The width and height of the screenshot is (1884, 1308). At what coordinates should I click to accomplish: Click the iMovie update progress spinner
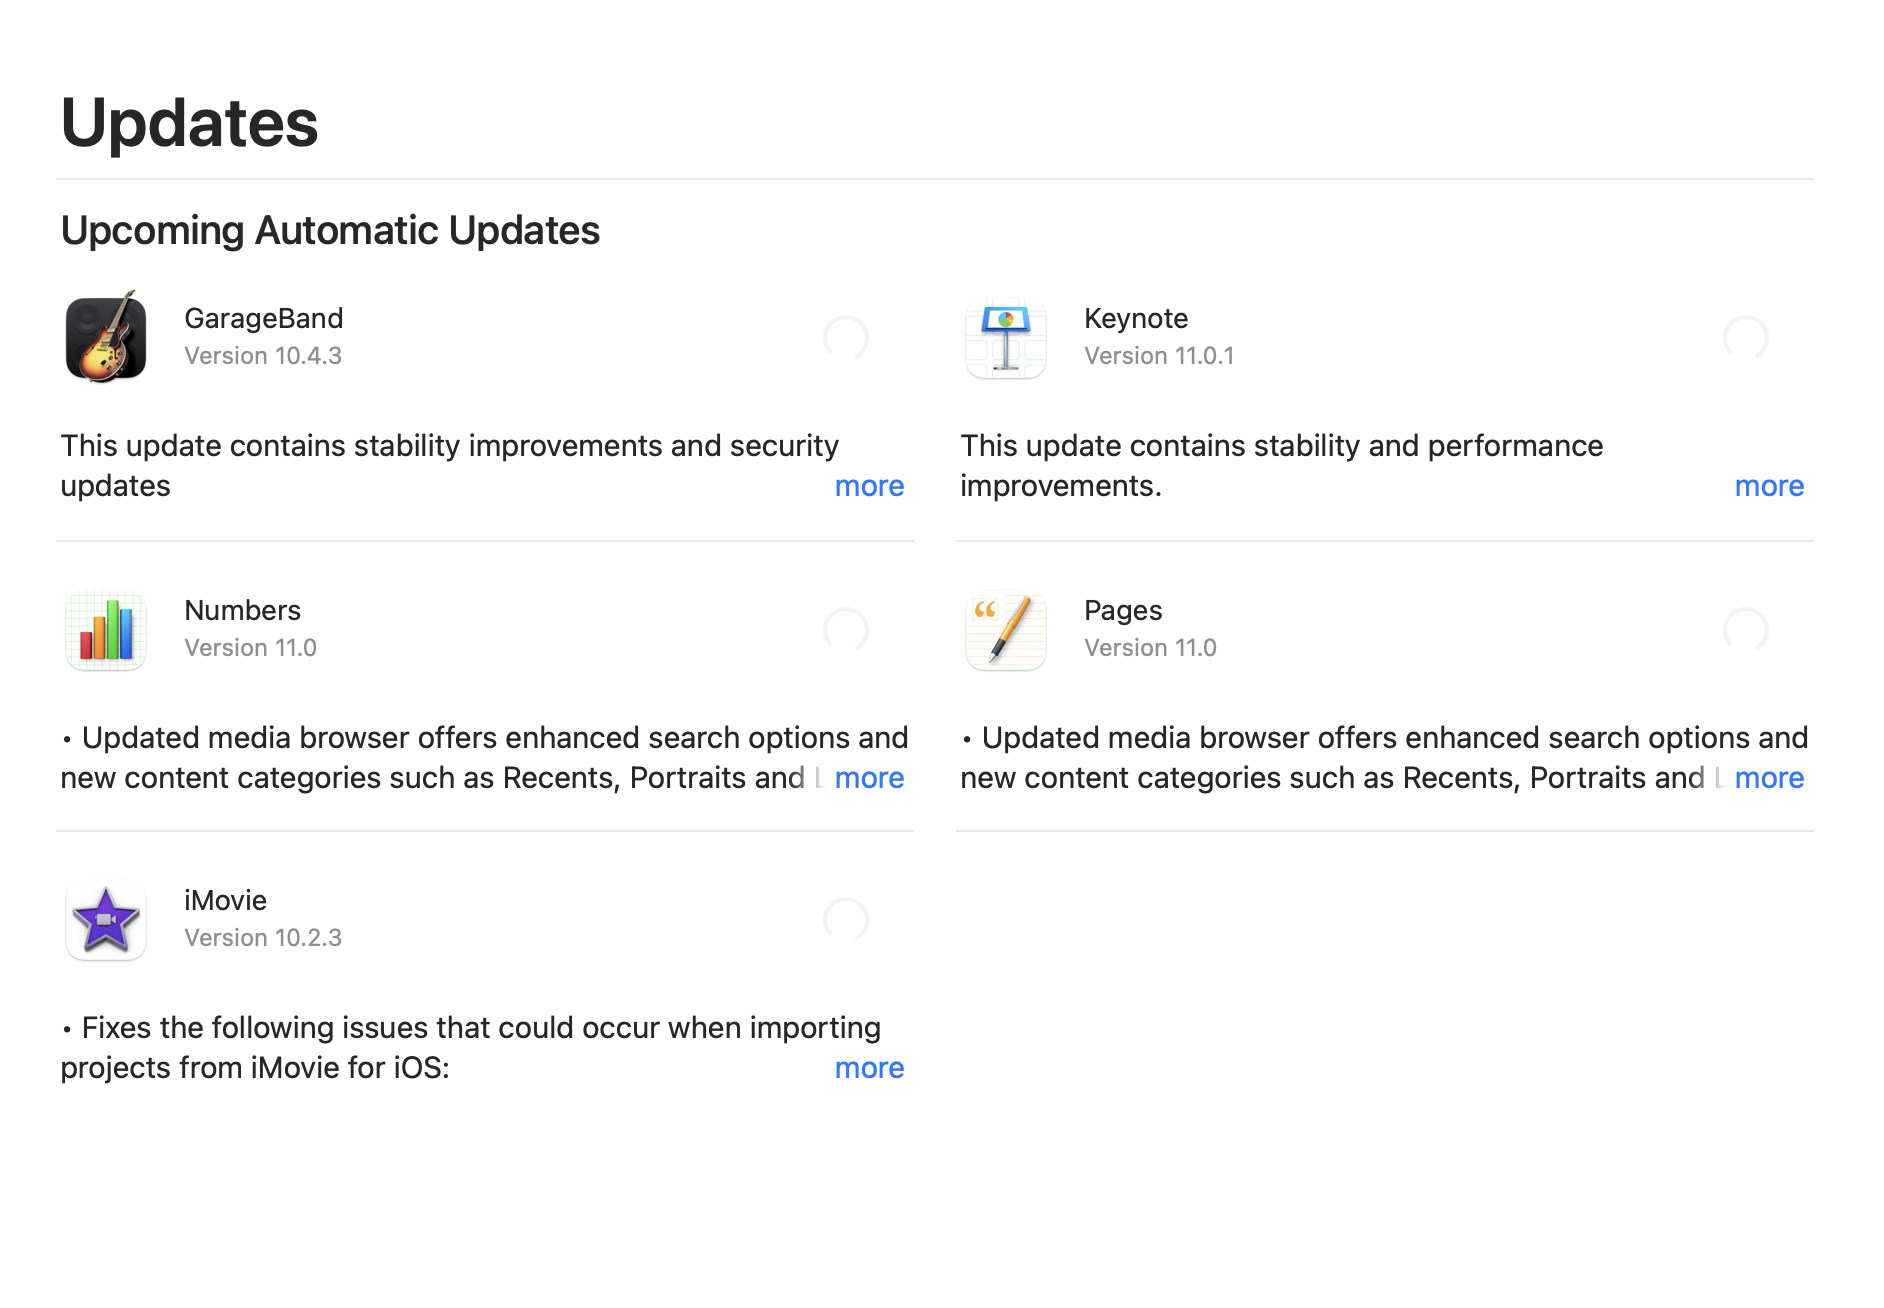coord(846,920)
